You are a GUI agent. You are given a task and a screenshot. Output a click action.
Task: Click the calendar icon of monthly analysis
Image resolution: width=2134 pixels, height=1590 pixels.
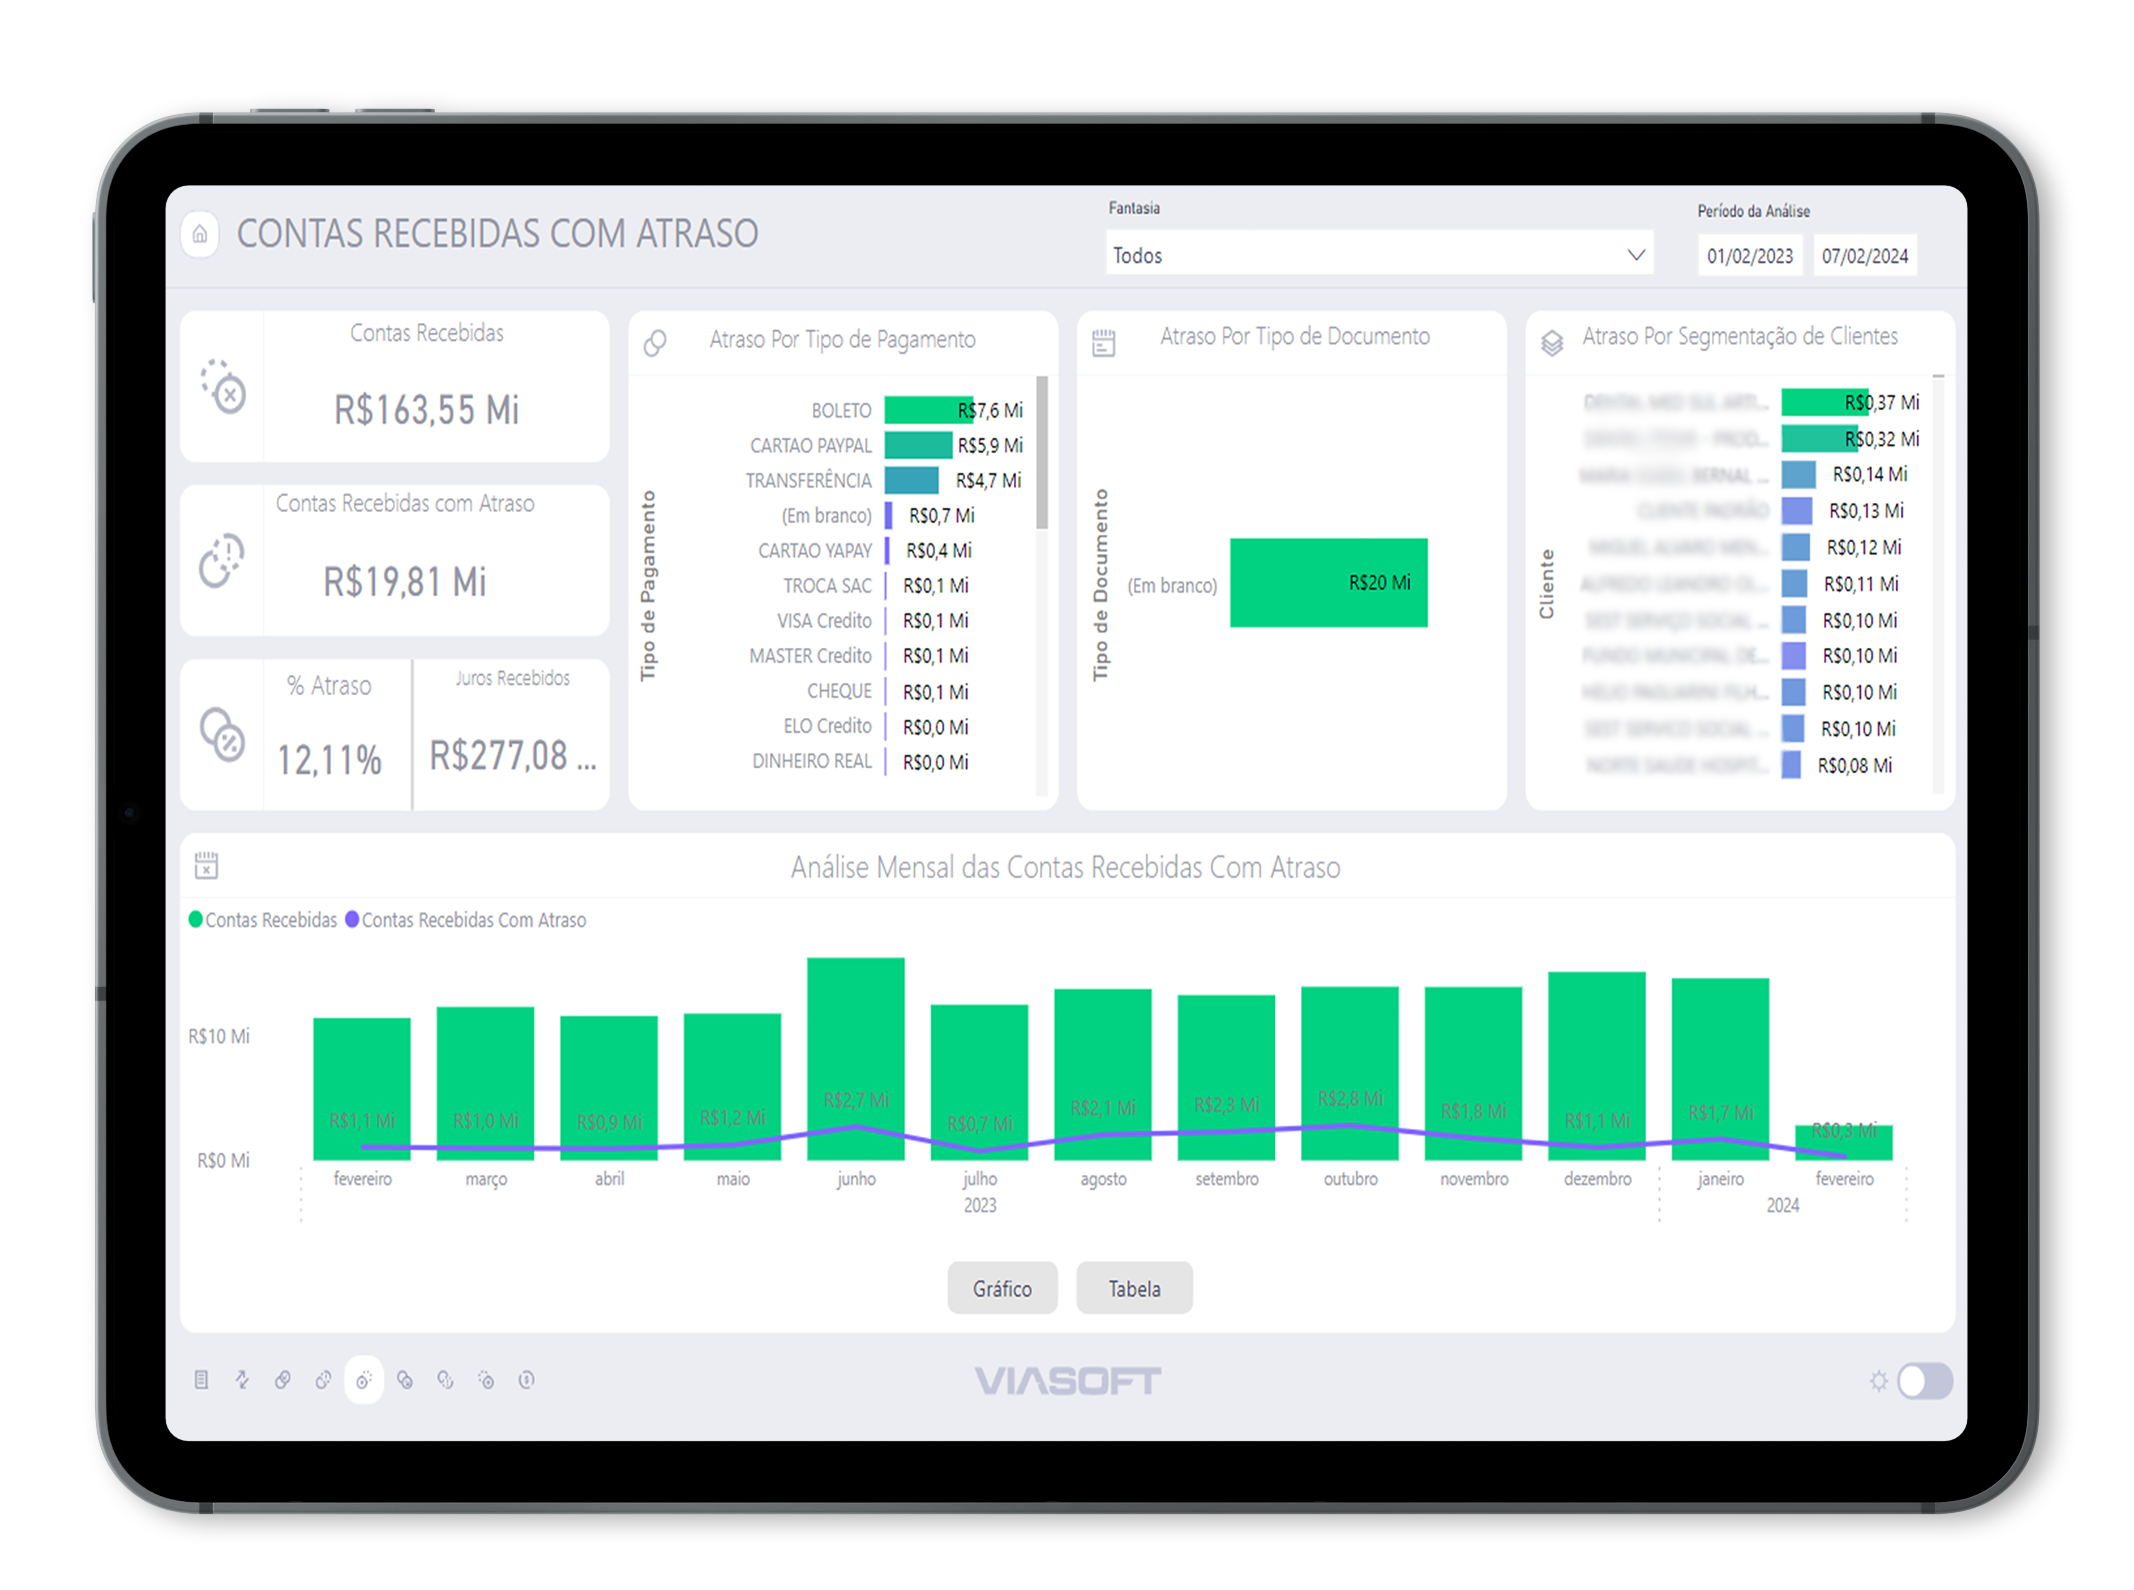206,865
